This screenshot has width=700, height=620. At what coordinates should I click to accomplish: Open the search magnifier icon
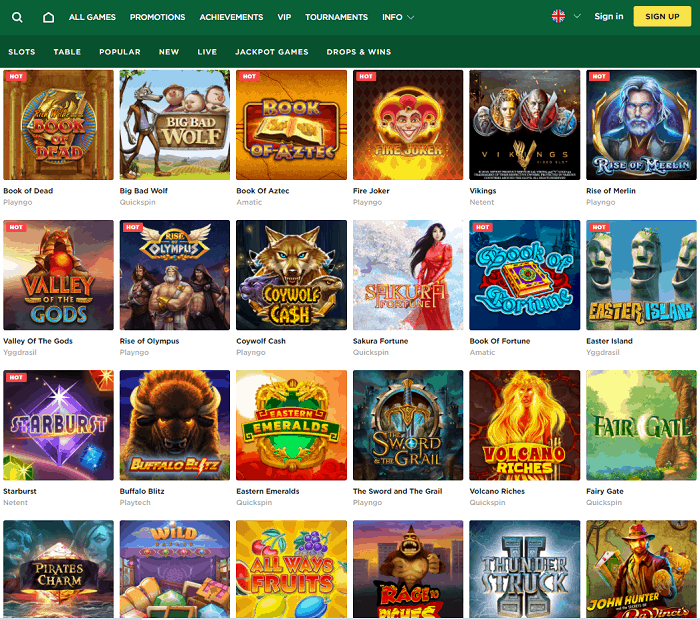coord(17,17)
